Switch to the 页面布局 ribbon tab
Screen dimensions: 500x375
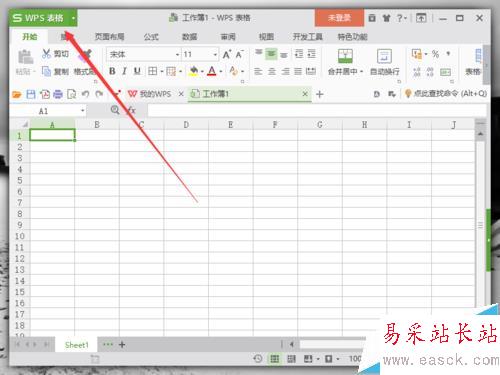click(109, 36)
